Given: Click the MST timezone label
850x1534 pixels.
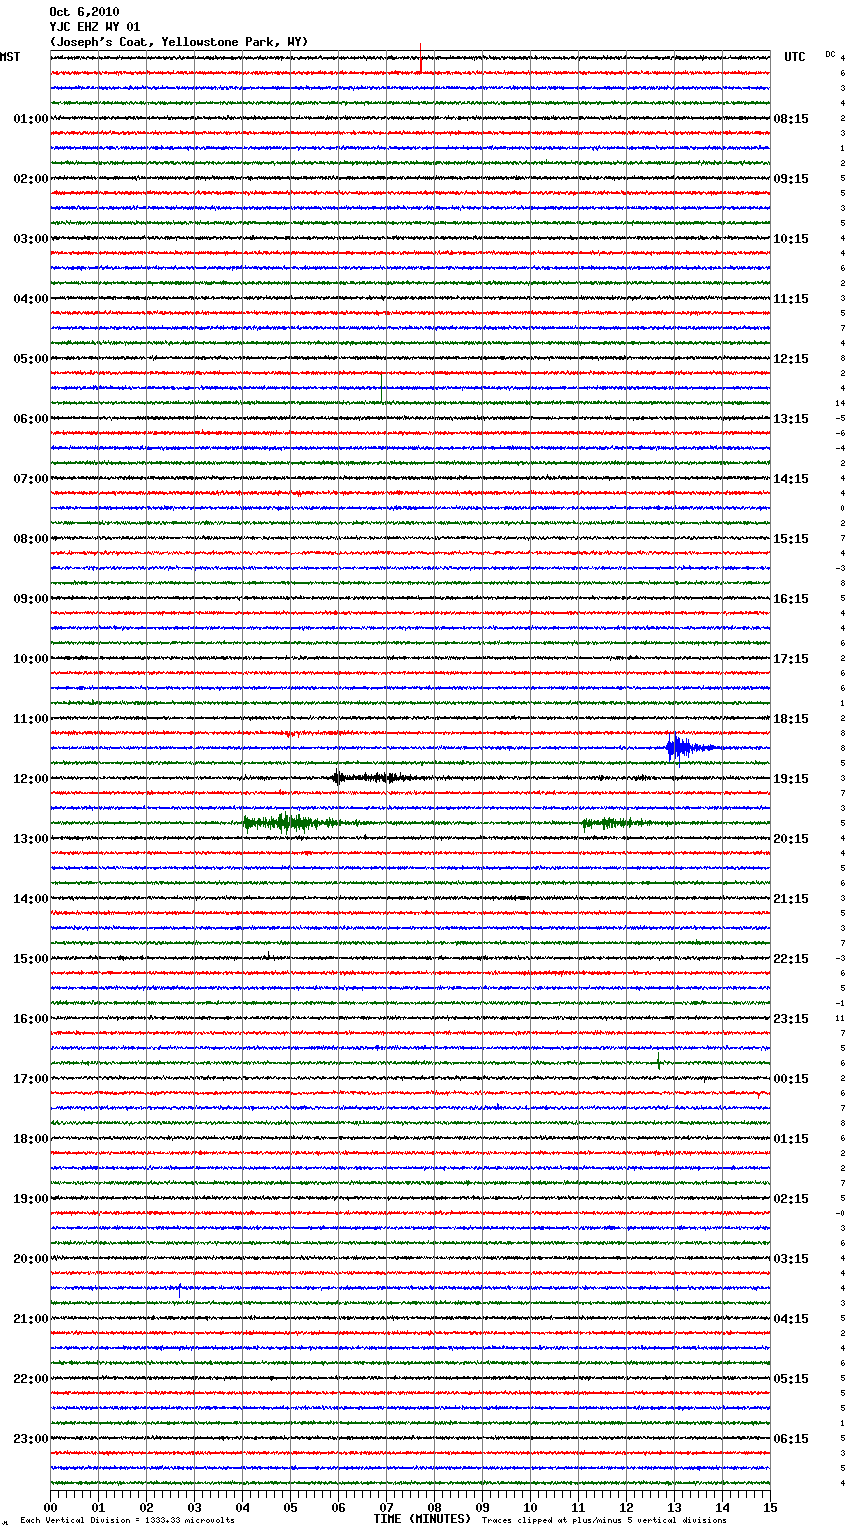Looking at the screenshot, I should coord(10,57).
